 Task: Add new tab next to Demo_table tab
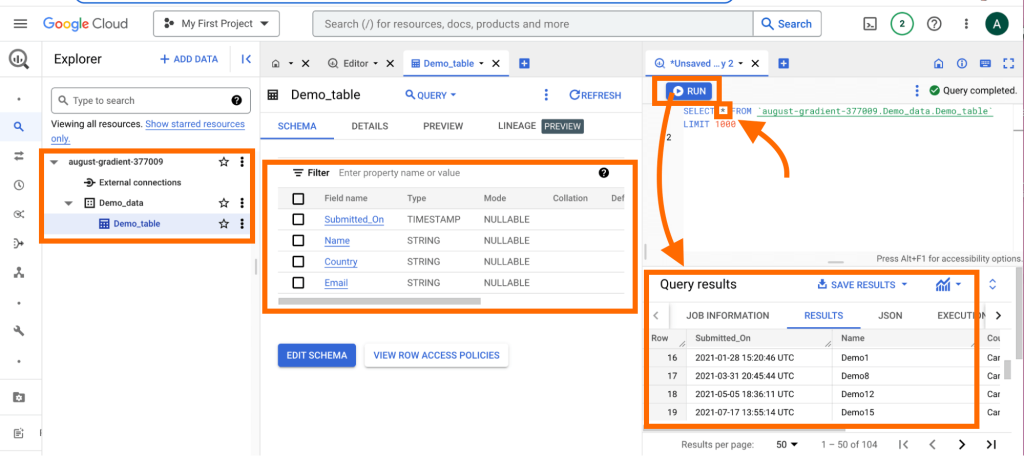point(524,63)
